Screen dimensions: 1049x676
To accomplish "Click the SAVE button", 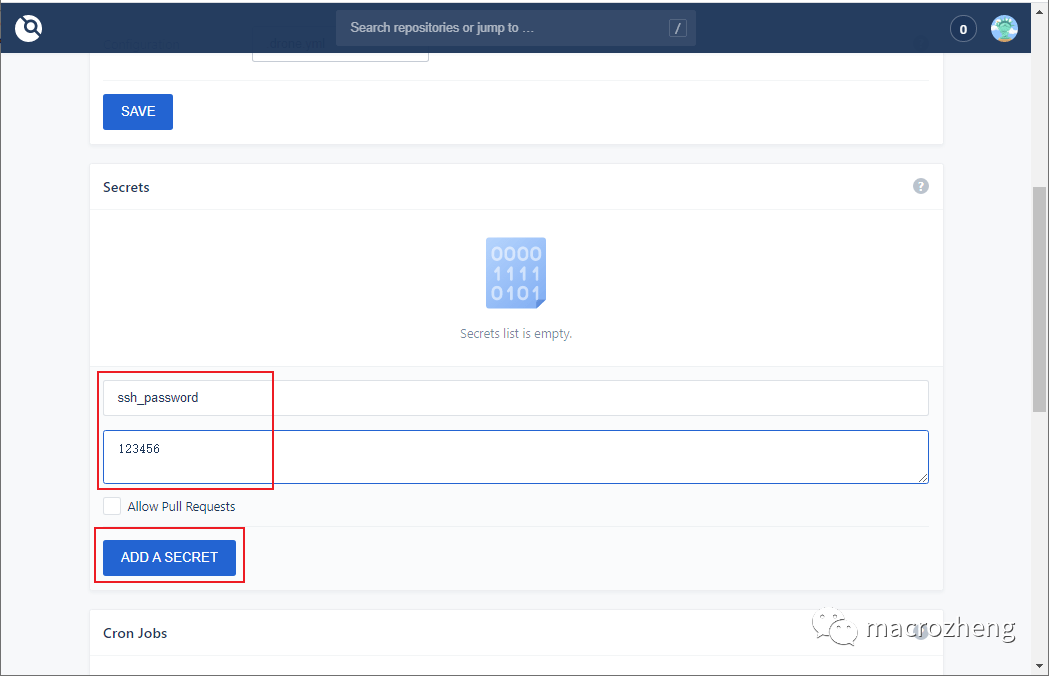I will click(137, 111).
